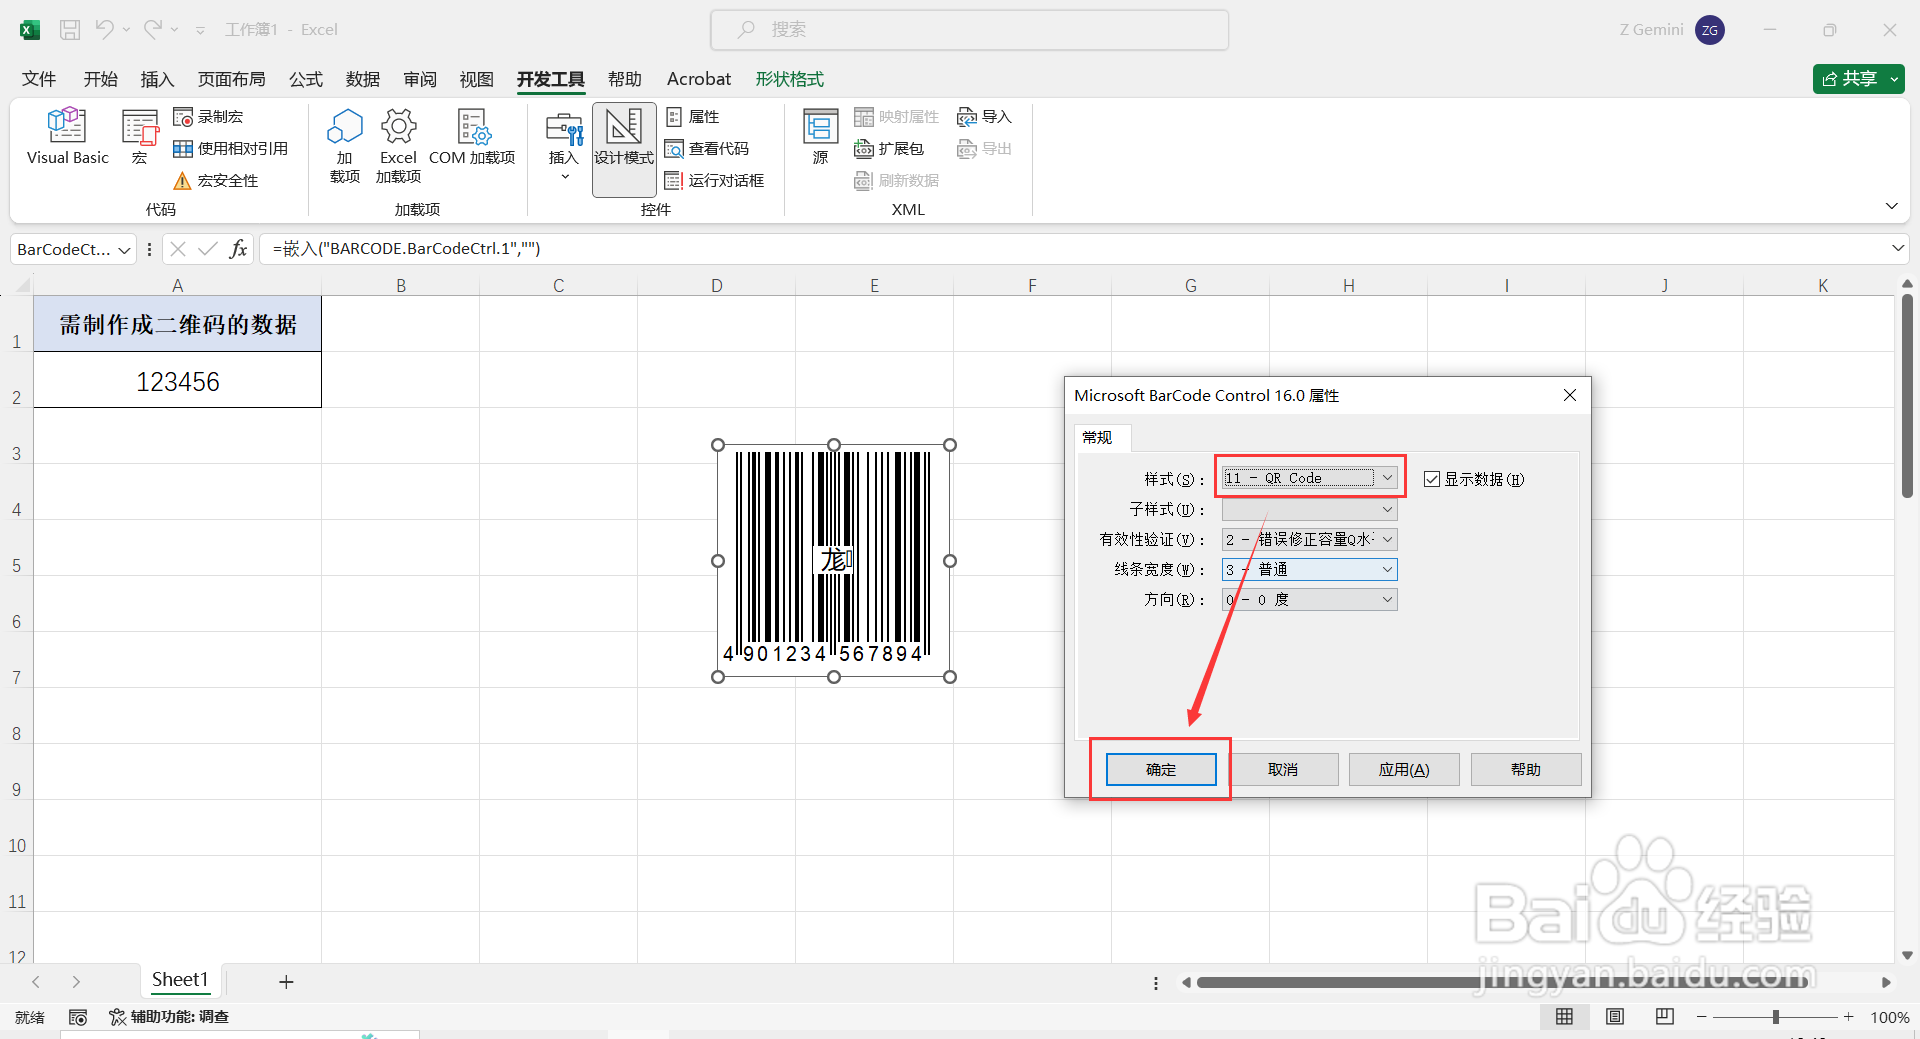
Task: Toggle the Show Data (显示数据) checkbox
Action: [x=1432, y=480]
